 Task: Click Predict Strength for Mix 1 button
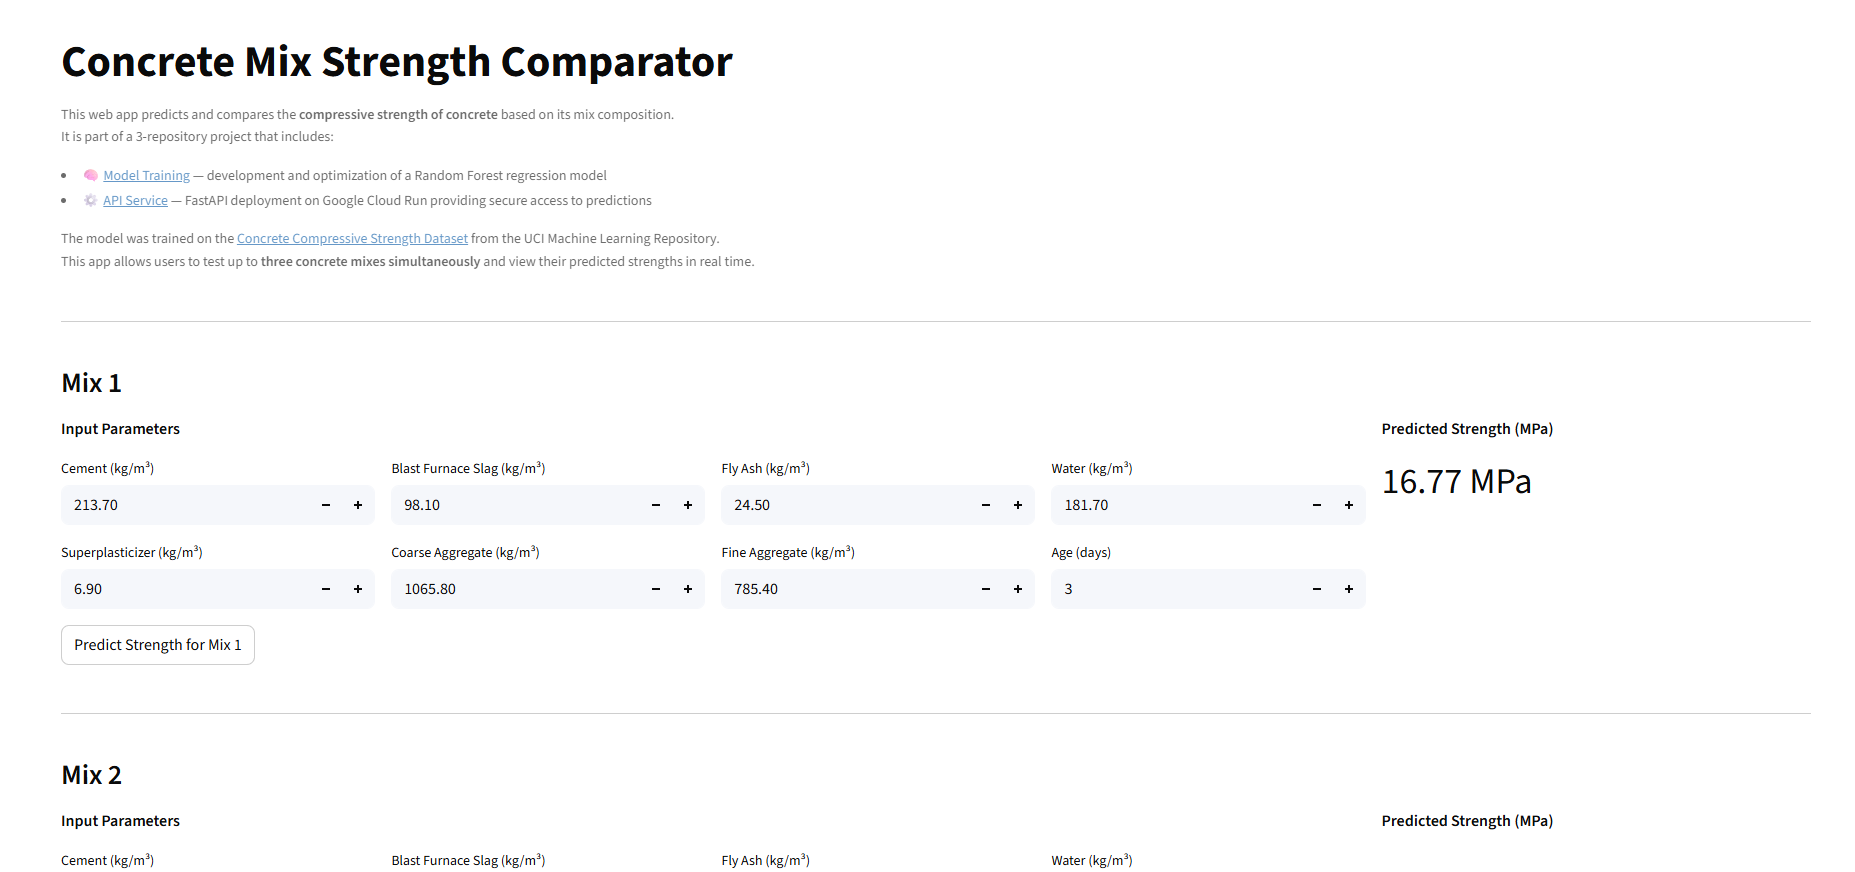(x=158, y=645)
